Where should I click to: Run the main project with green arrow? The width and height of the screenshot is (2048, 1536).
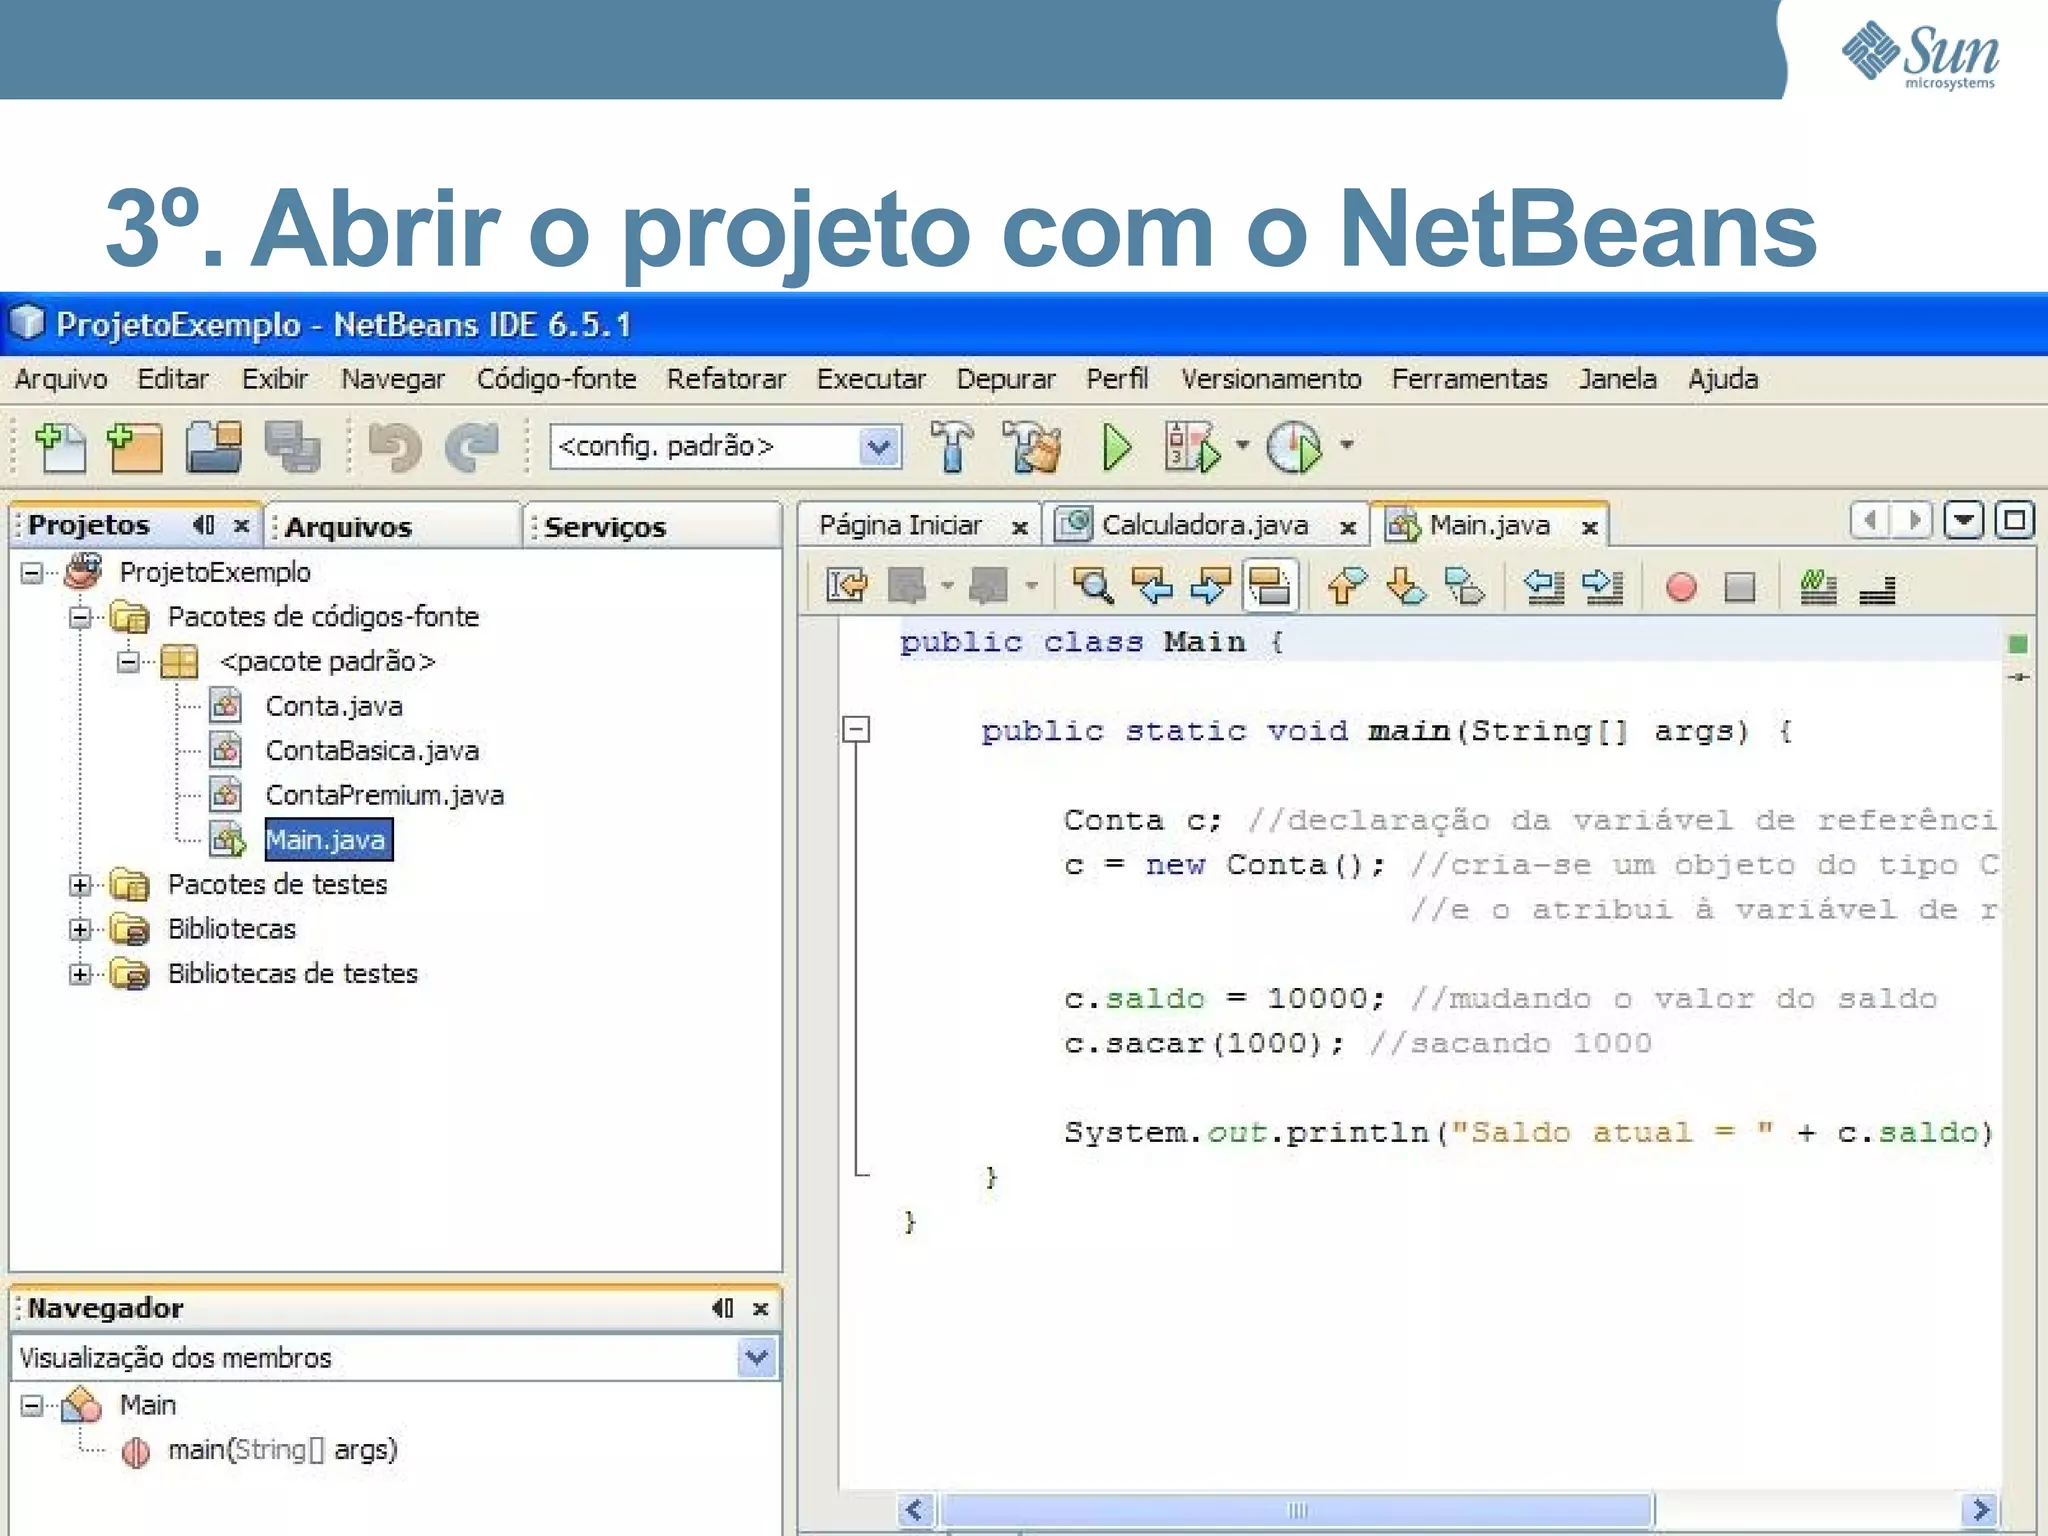[1116, 446]
